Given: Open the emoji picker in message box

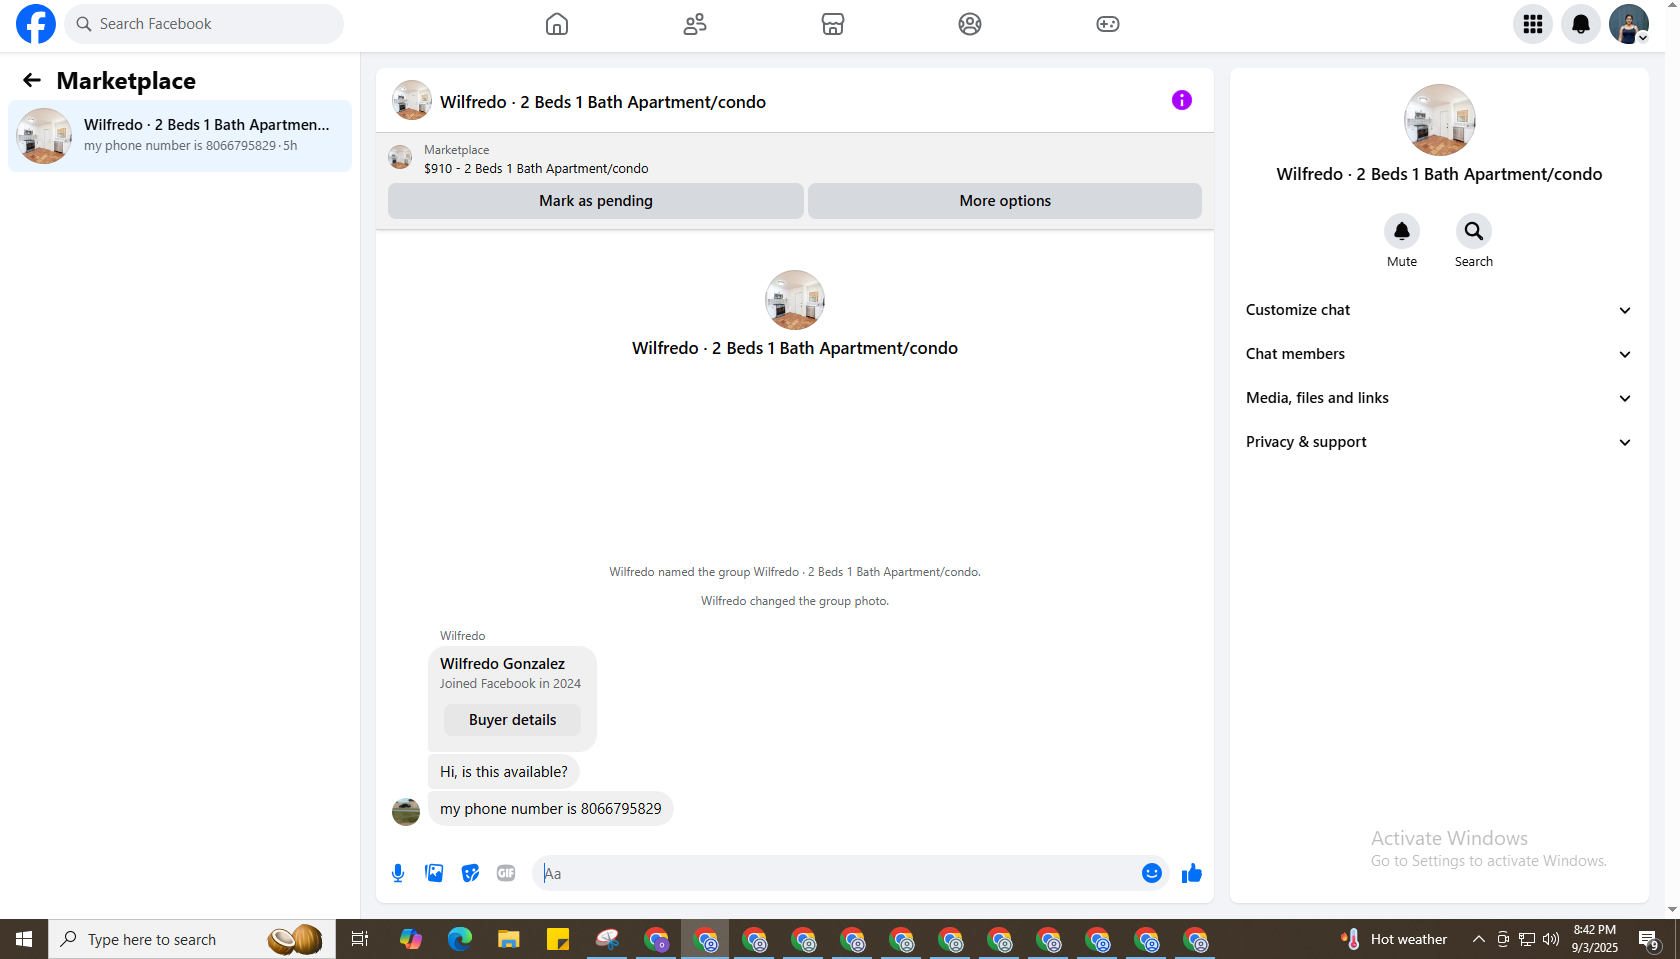Looking at the screenshot, I should click(1152, 873).
